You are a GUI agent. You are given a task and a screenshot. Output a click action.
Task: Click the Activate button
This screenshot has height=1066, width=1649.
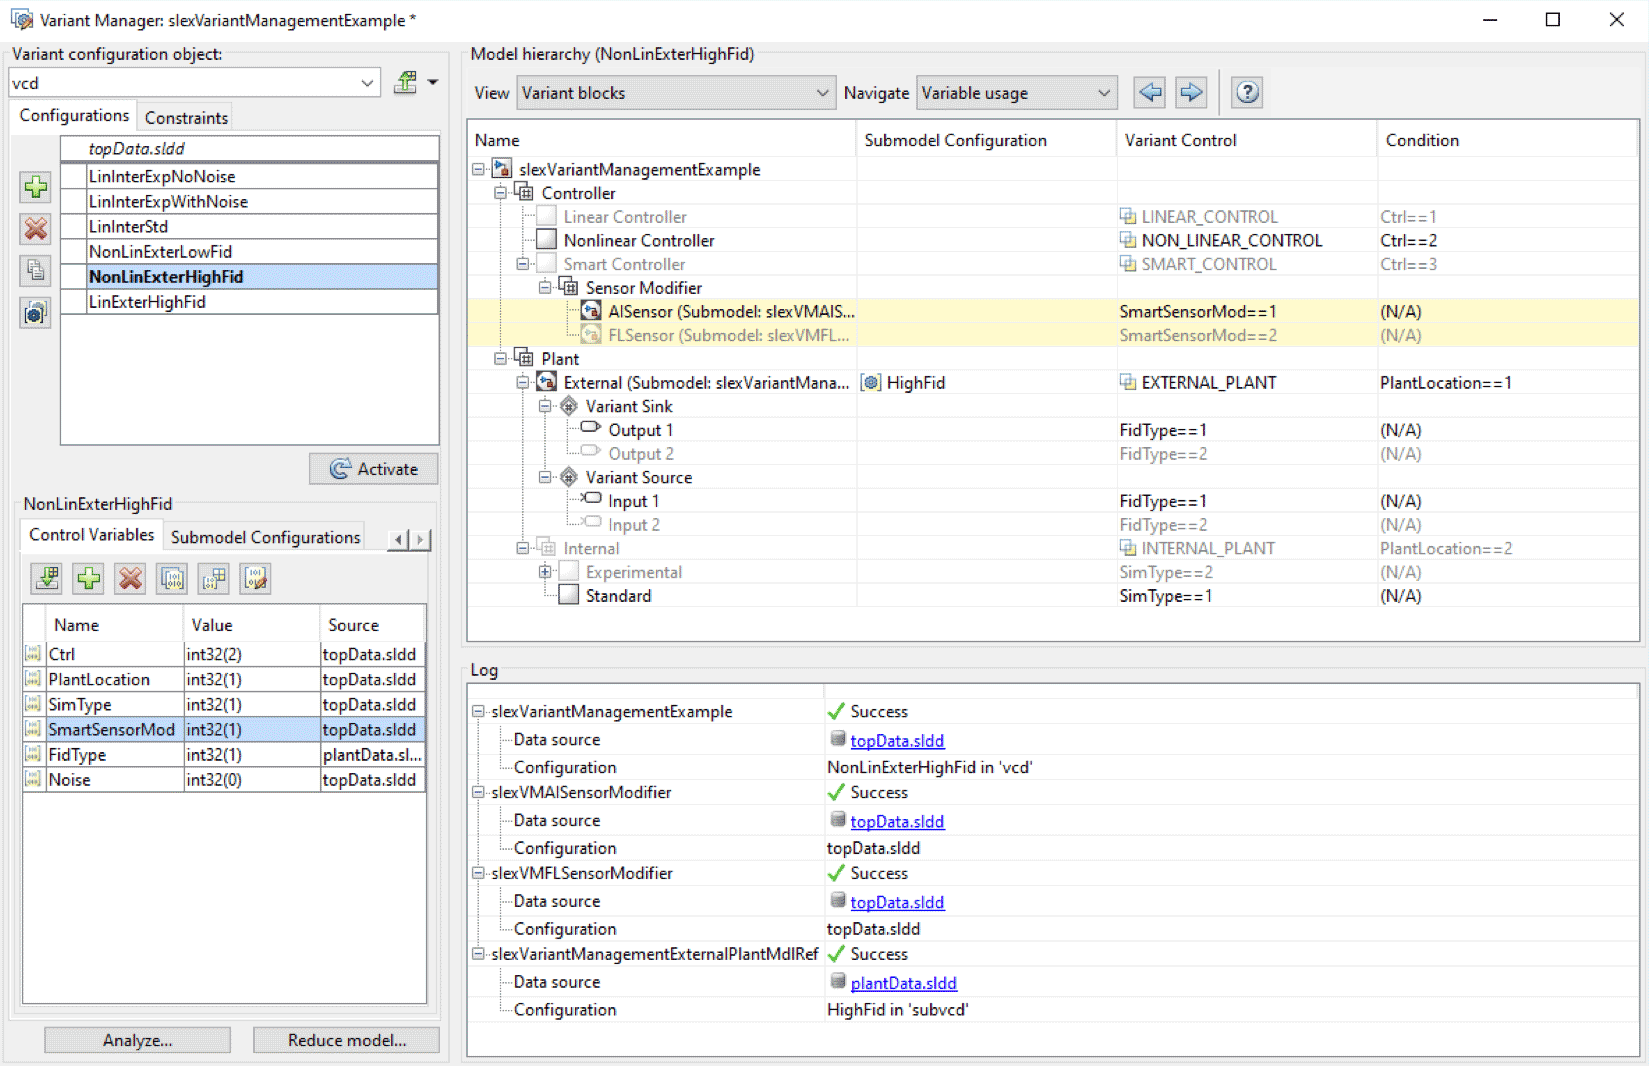point(373,468)
